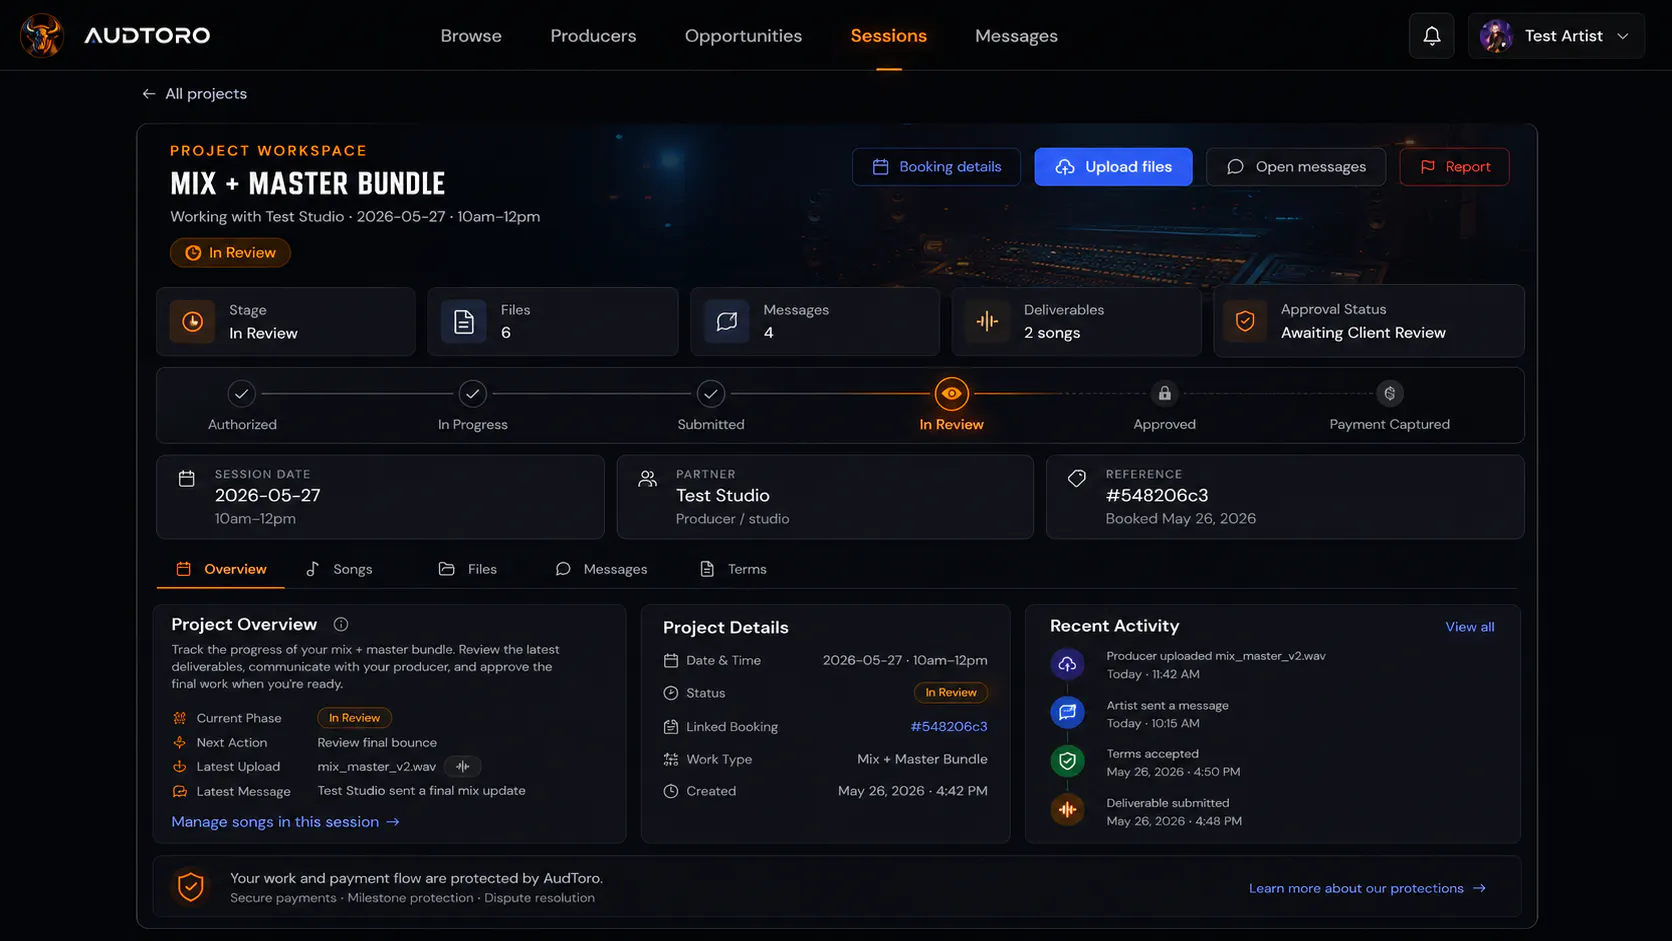
Task: Report this project
Action: tap(1454, 167)
